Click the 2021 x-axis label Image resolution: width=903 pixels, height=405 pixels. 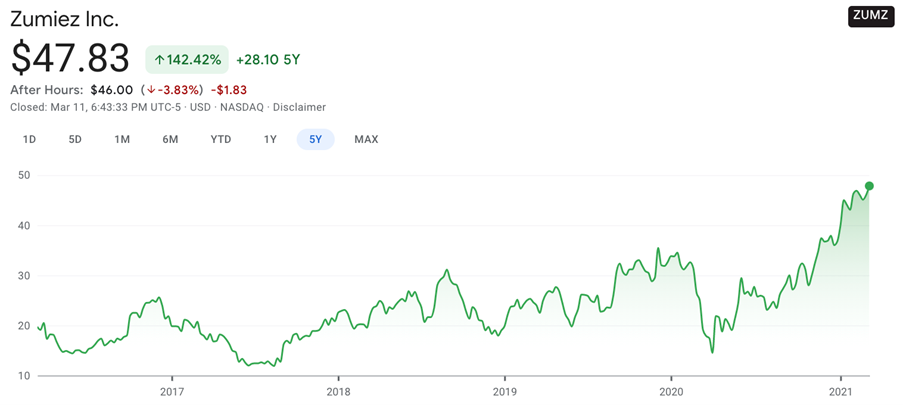841,393
